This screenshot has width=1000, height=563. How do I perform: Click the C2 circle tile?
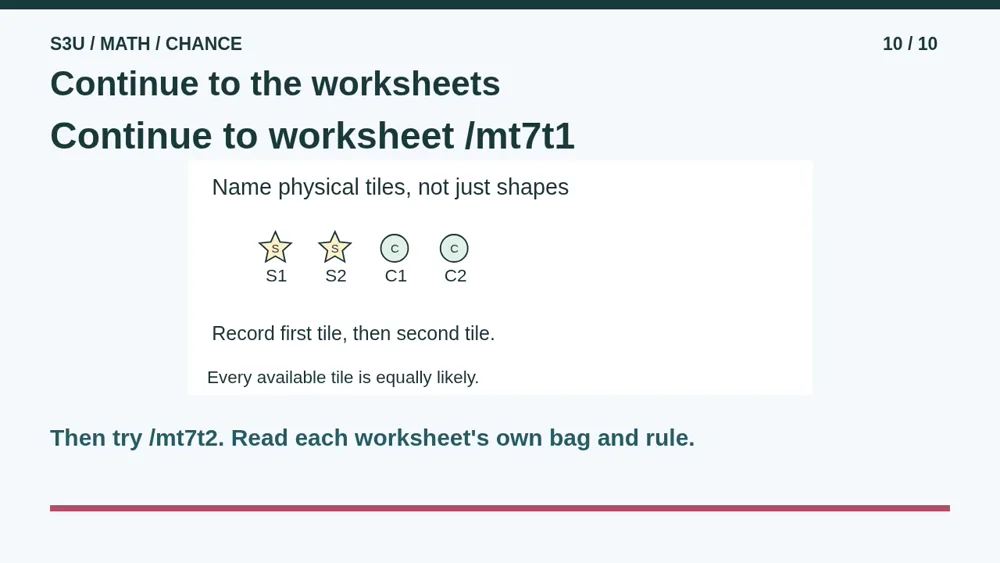[454, 248]
